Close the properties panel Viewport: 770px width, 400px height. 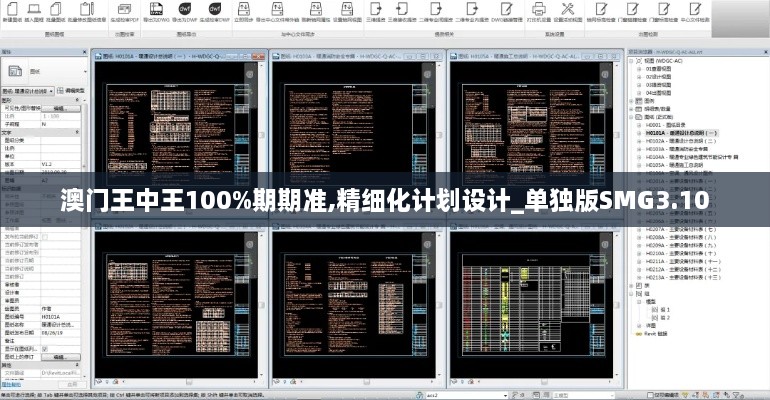coord(84,52)
